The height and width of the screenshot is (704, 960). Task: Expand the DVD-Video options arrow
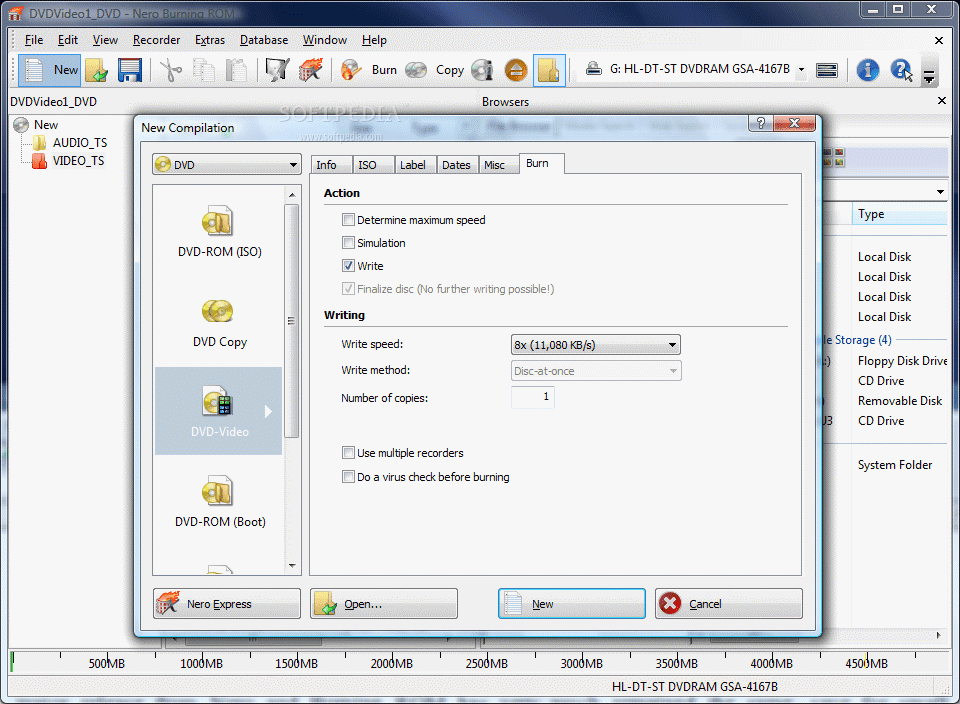tap(268, 411)
